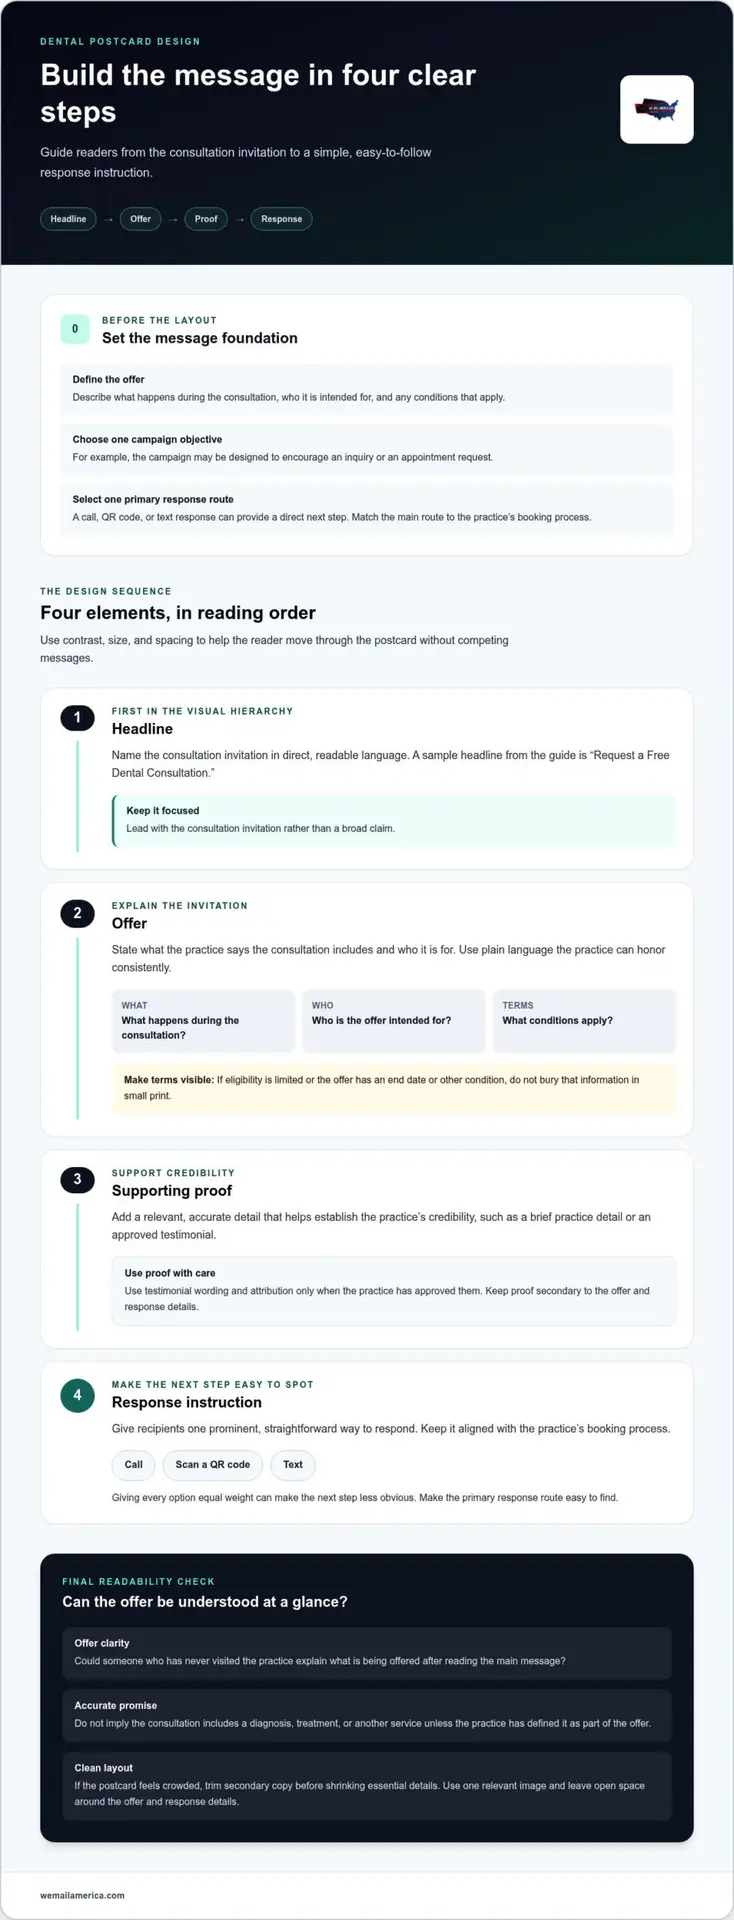Select the Offer pill in header
This screenshot has width=734, height=1920.
tap(140, 219)
